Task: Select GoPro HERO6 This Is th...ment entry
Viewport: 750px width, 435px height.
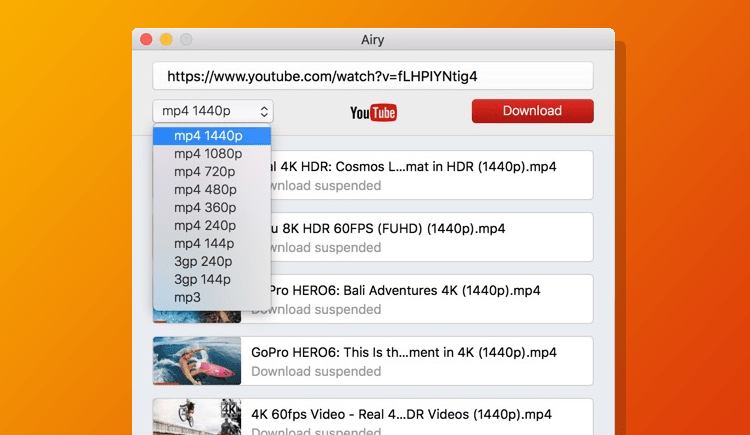Action: tap(373, 361)
